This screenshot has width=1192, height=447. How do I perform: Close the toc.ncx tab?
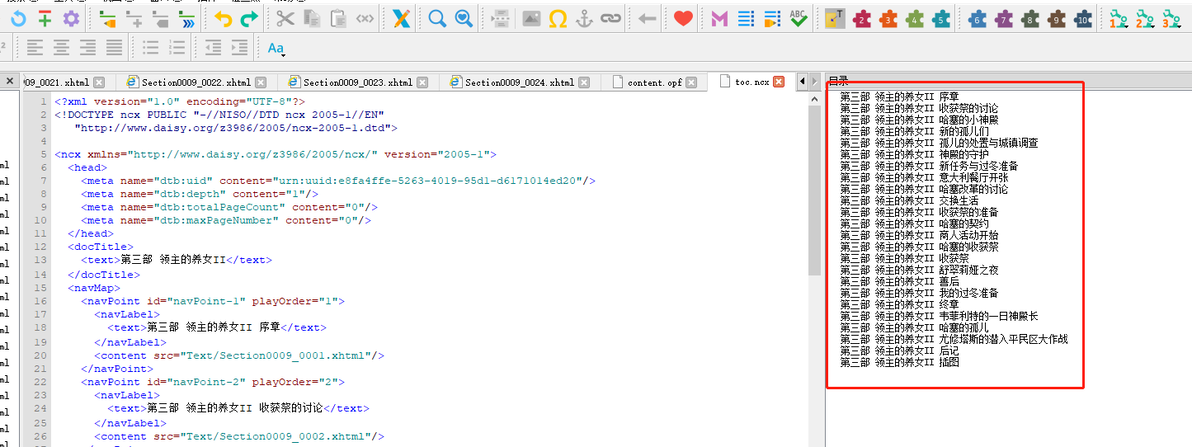778,82
